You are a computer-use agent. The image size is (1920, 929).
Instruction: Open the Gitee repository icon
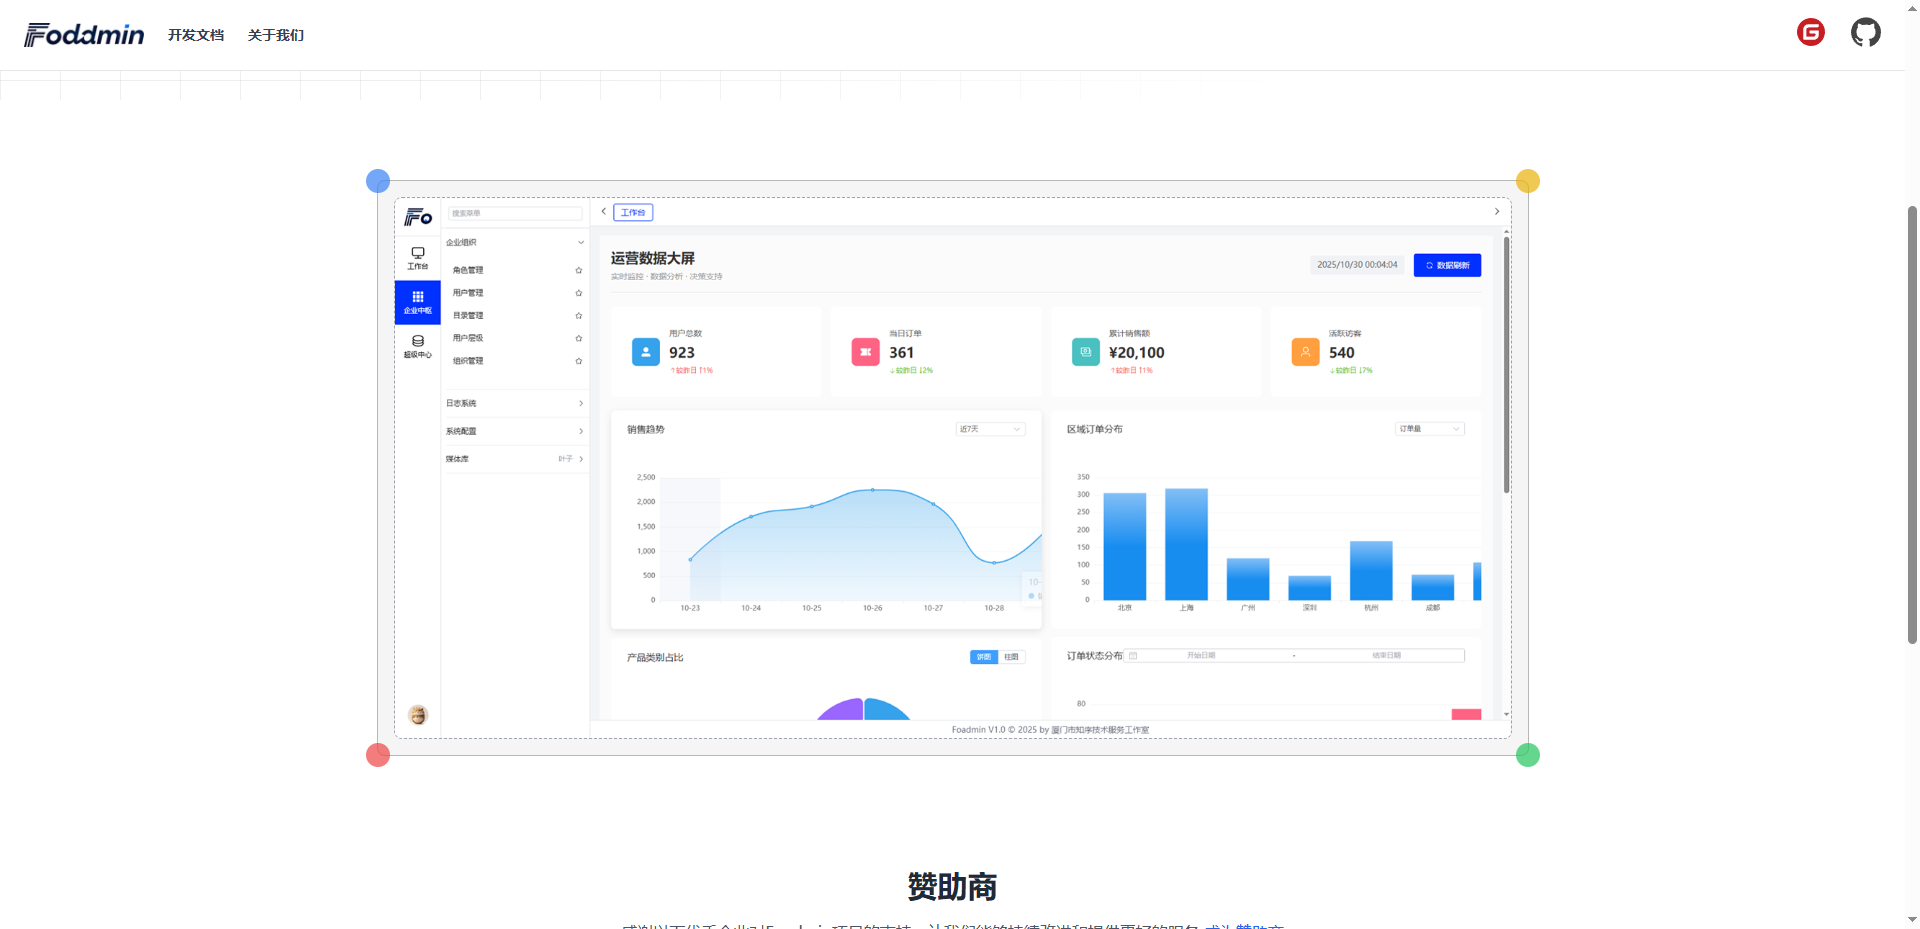coord(1810,33)
